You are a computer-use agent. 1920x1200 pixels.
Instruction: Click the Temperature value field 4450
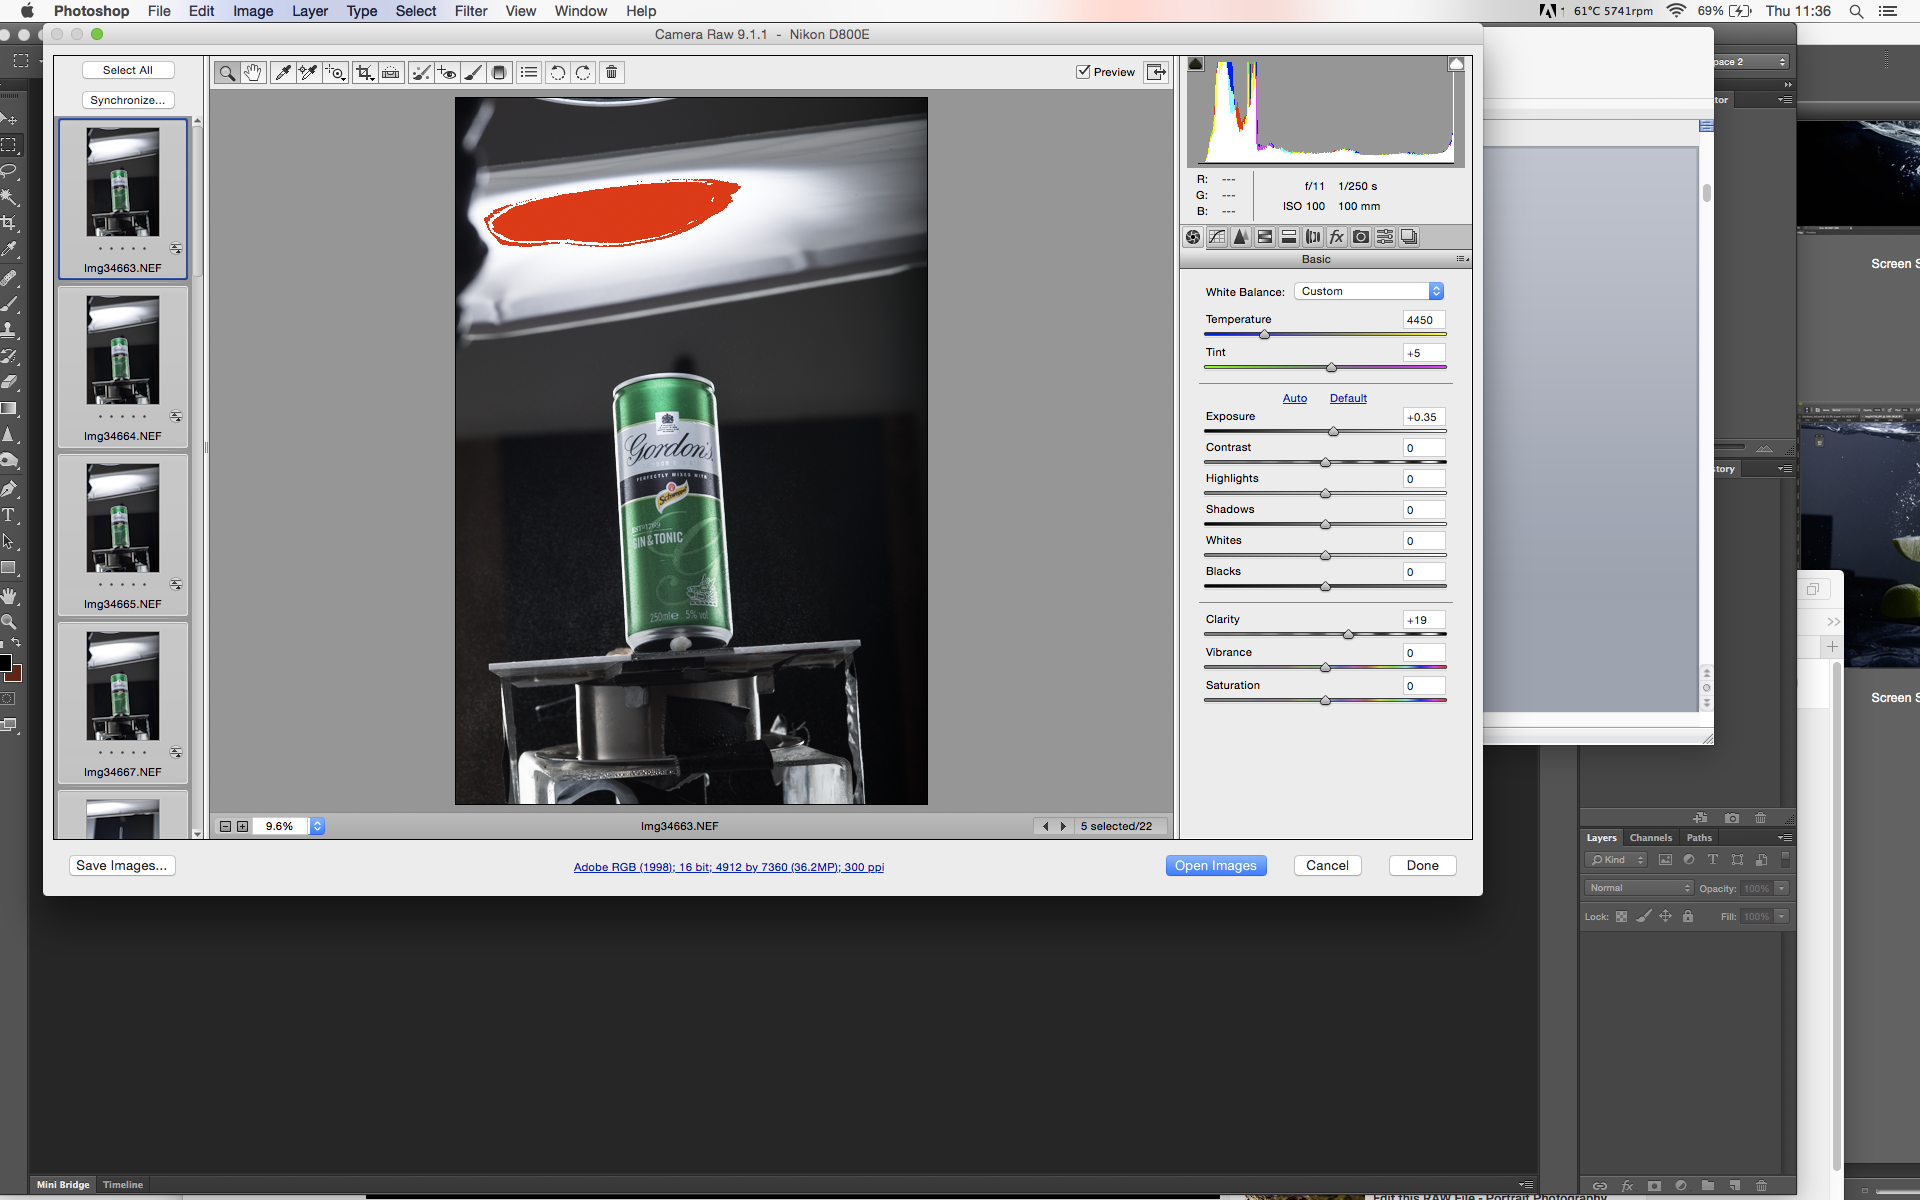(x=1424, y=320)
